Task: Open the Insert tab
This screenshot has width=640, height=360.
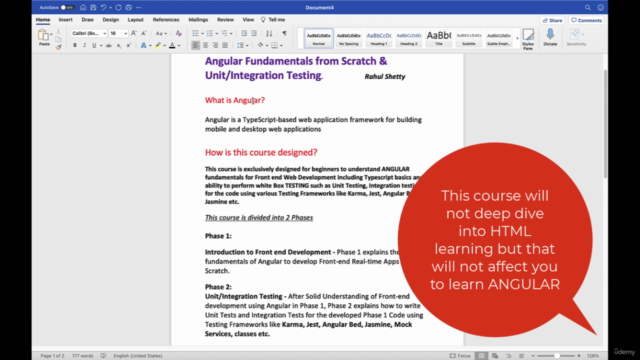Action: pos(65,20)
